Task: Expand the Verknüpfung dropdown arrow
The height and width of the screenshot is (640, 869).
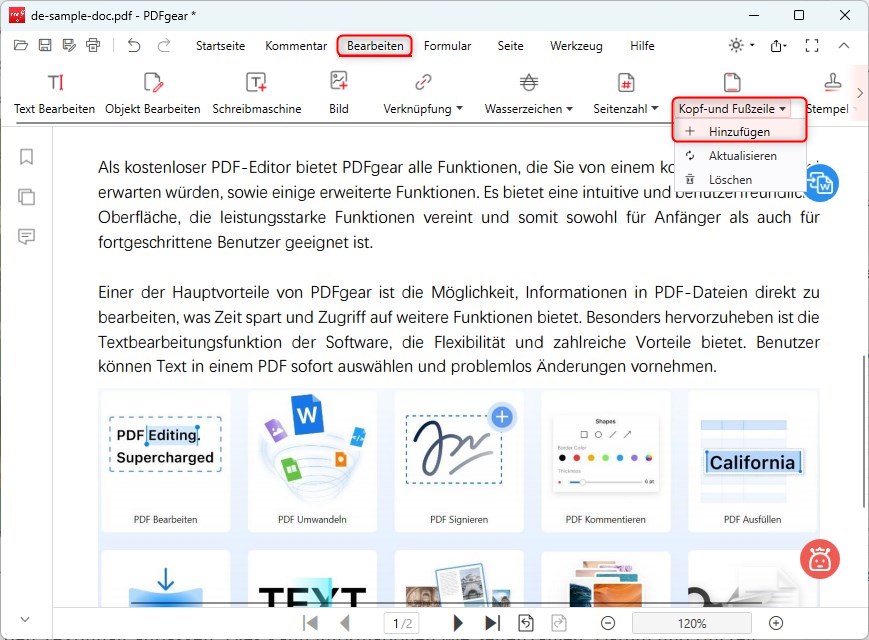Action: 459,109
